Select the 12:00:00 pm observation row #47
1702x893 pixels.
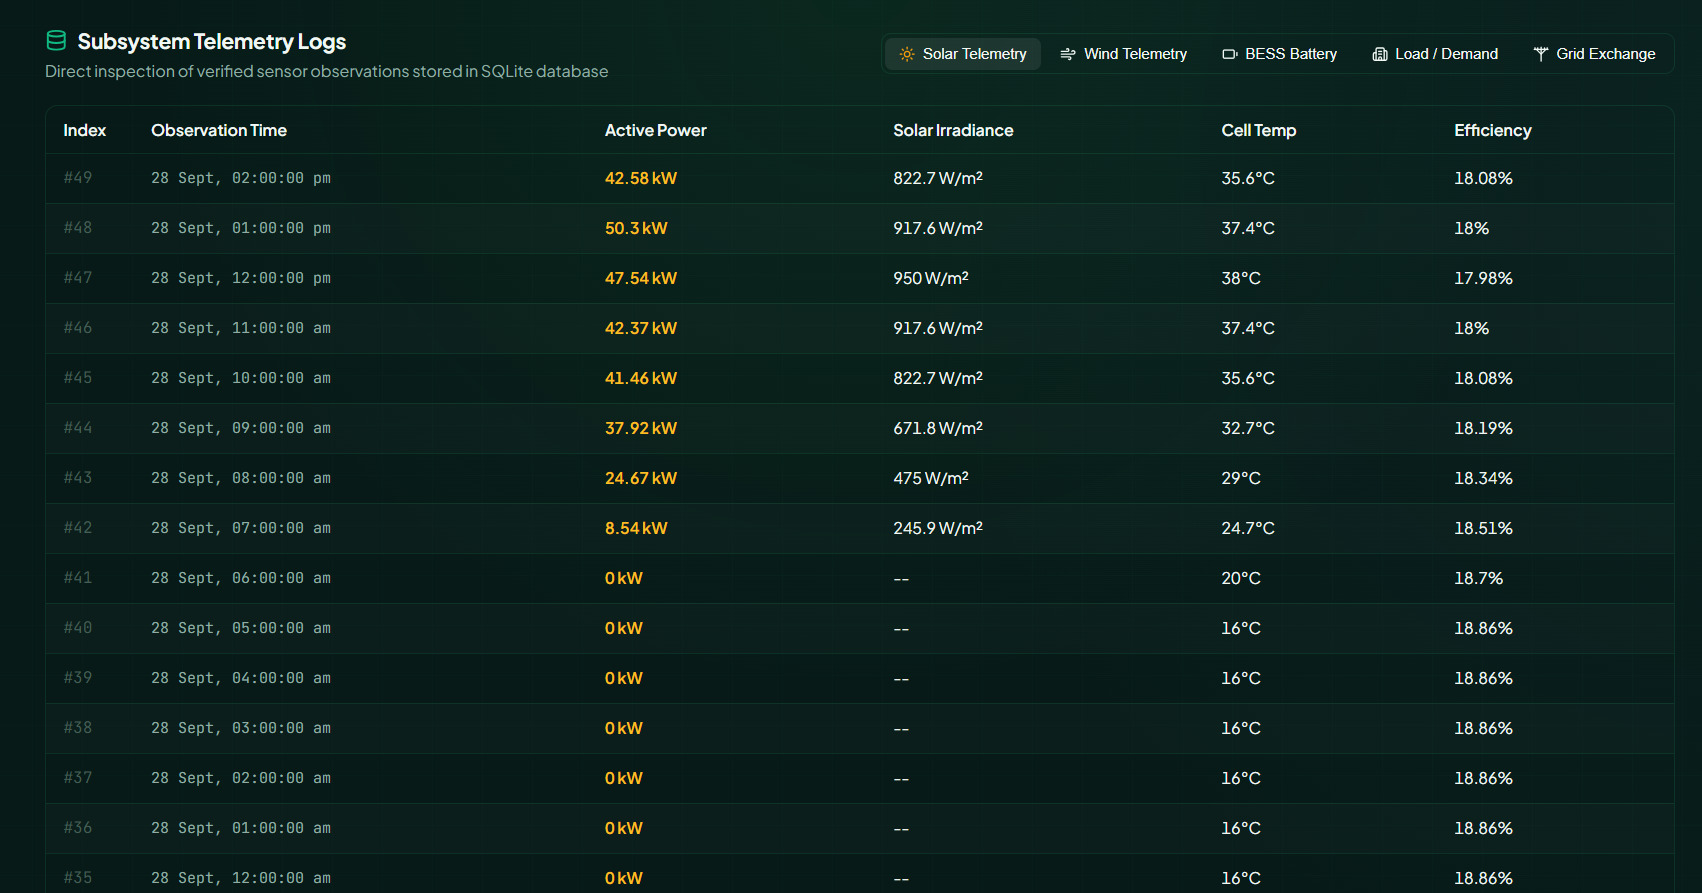[860, 278]
